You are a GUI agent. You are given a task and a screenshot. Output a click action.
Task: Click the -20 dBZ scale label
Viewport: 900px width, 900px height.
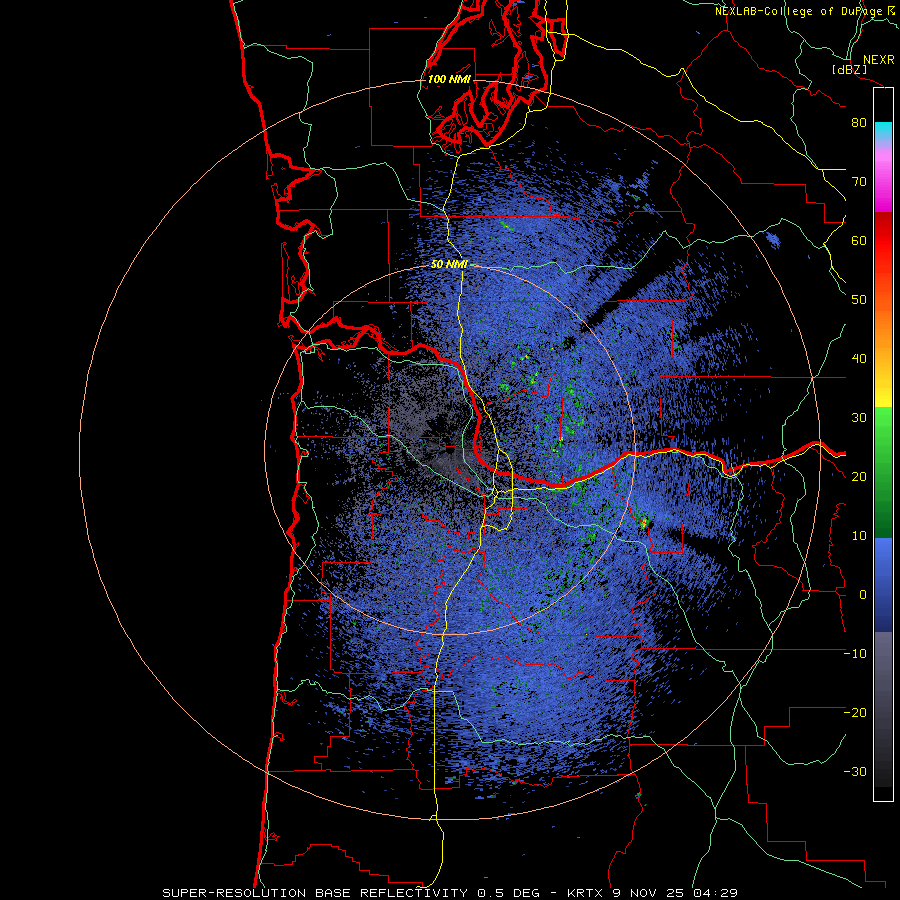tap(855, 712)
